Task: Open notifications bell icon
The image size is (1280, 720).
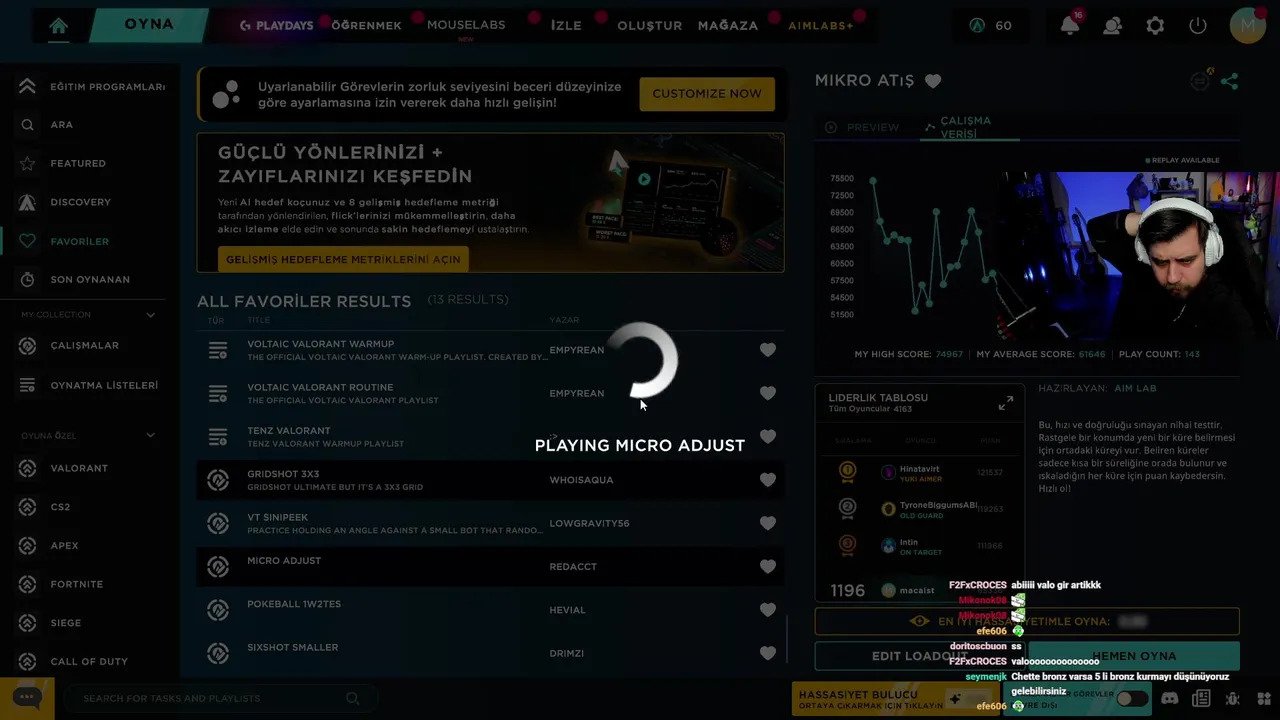Action: pyautogui.click(x=1070, y=26)
